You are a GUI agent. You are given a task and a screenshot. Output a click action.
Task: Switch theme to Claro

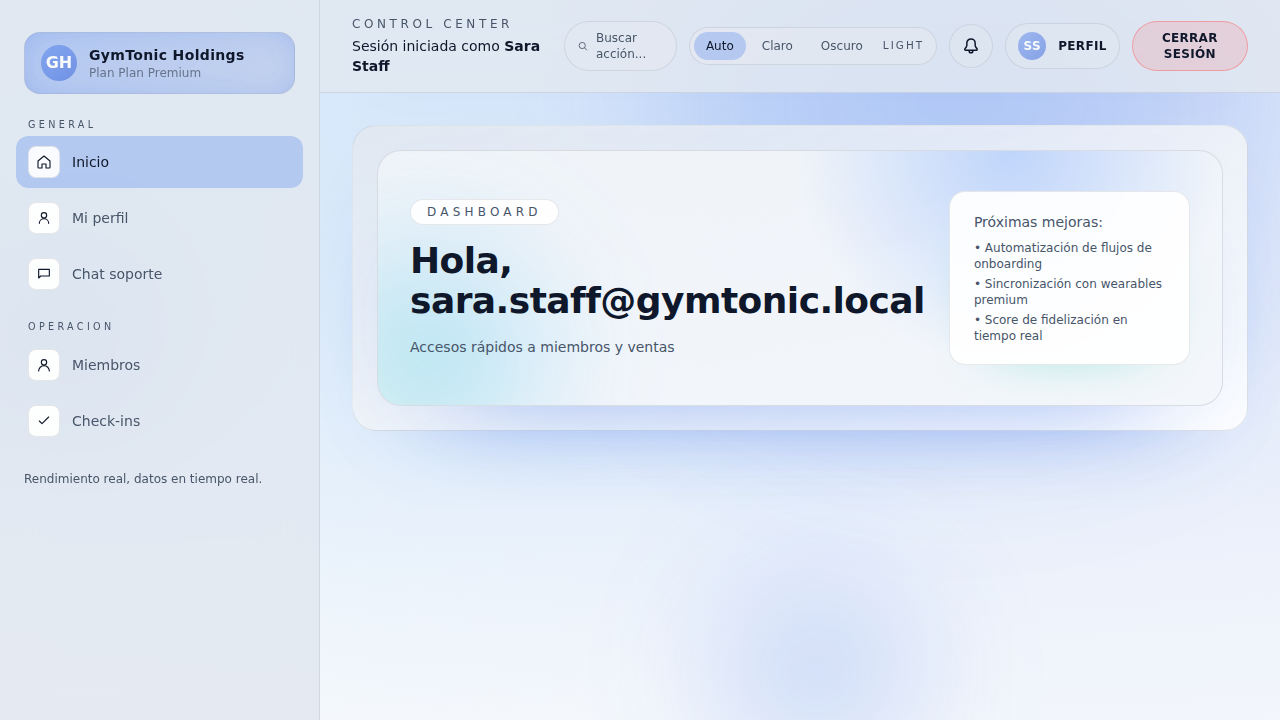(777, 46)
